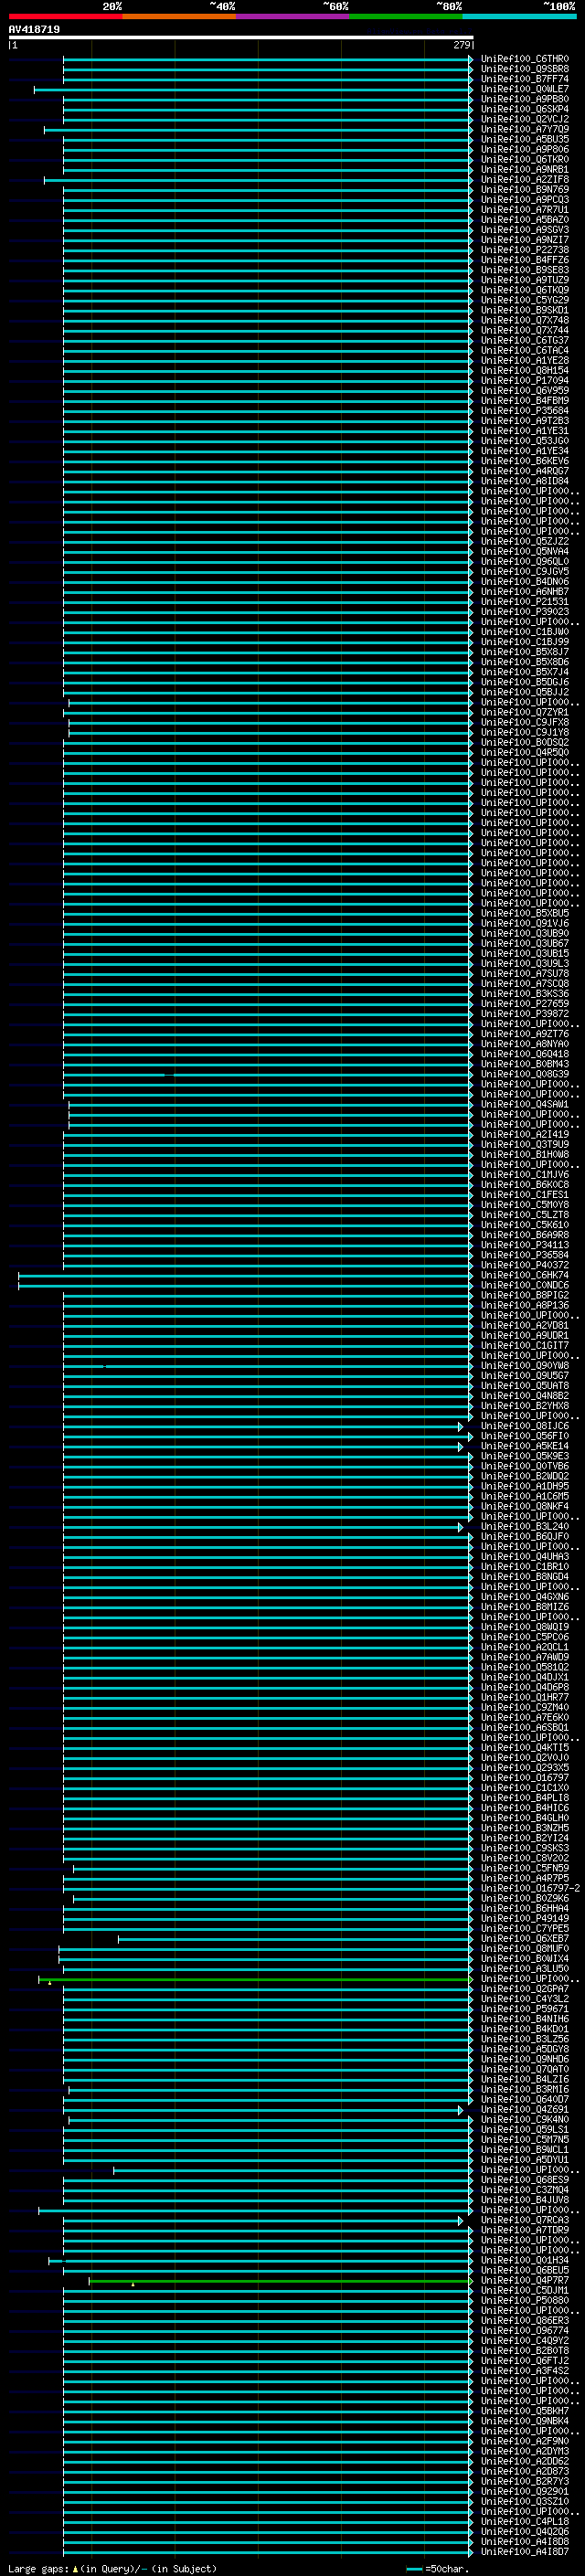This screenshot has width=585, height=2576.
Task: Select the UniRef100_A5KE14 label
Action: pos(524,1446)
